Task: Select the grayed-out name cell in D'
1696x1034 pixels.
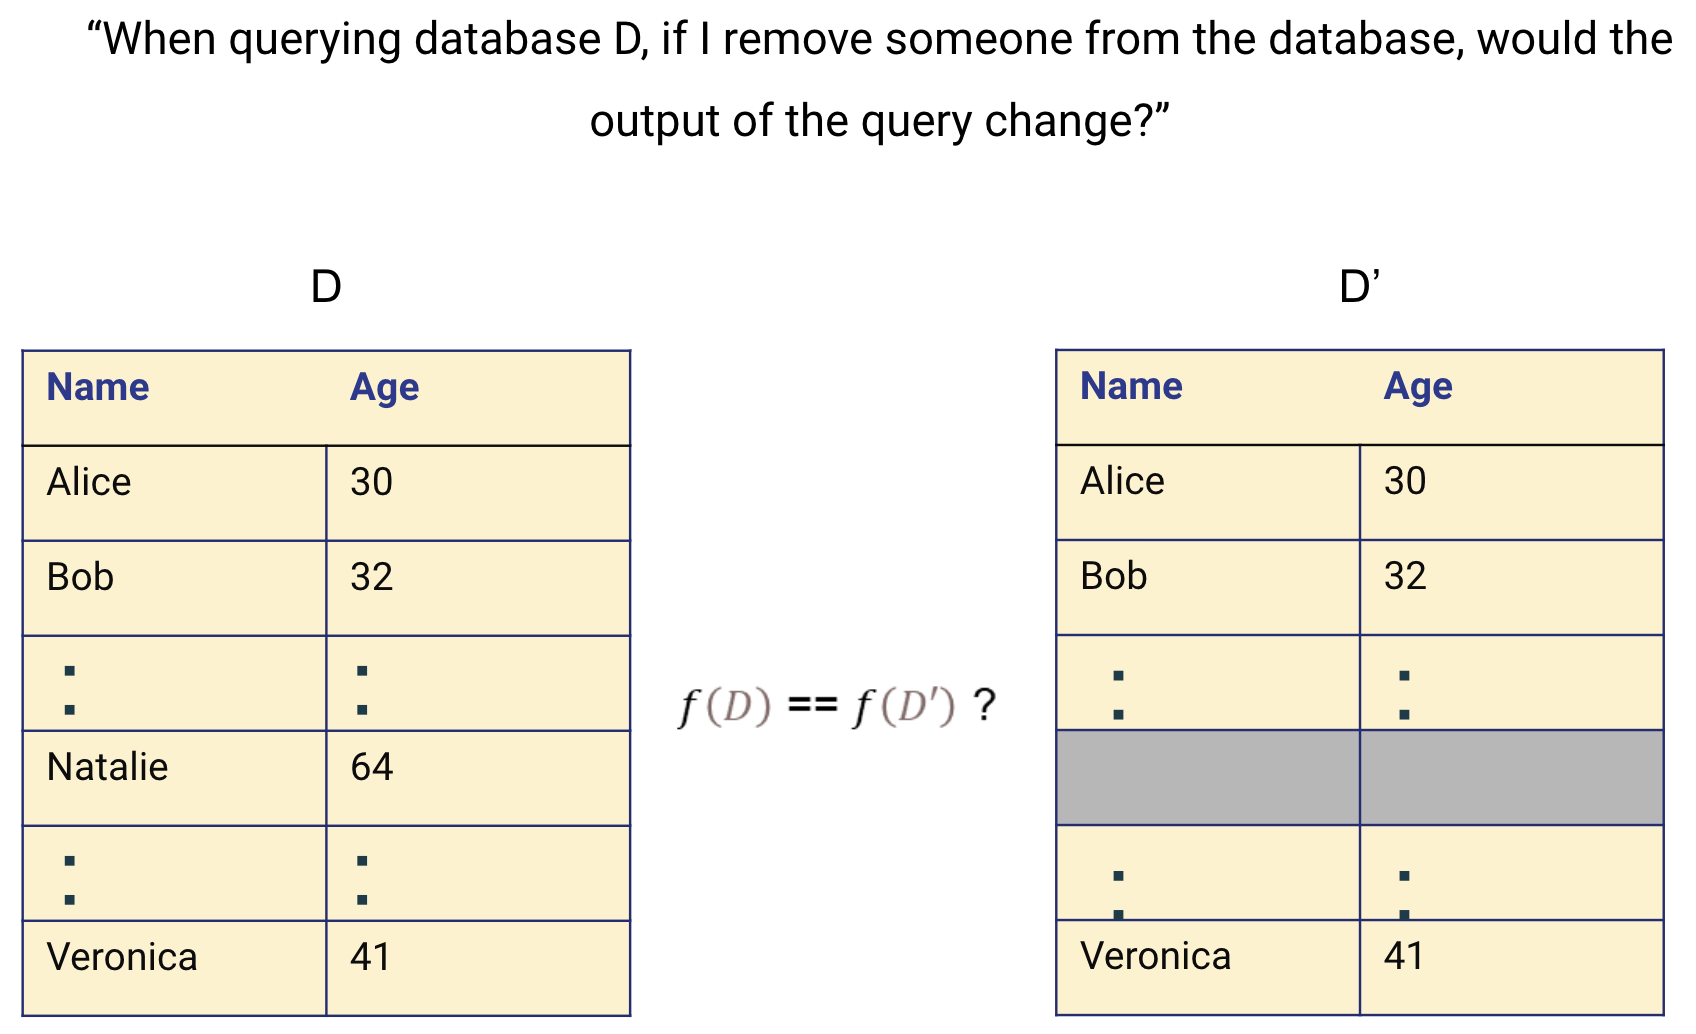Action: [x=1208, y=777]
